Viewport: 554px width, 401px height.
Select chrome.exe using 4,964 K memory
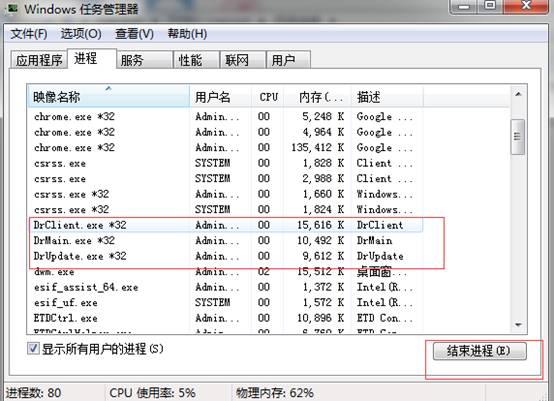[226, 132]
